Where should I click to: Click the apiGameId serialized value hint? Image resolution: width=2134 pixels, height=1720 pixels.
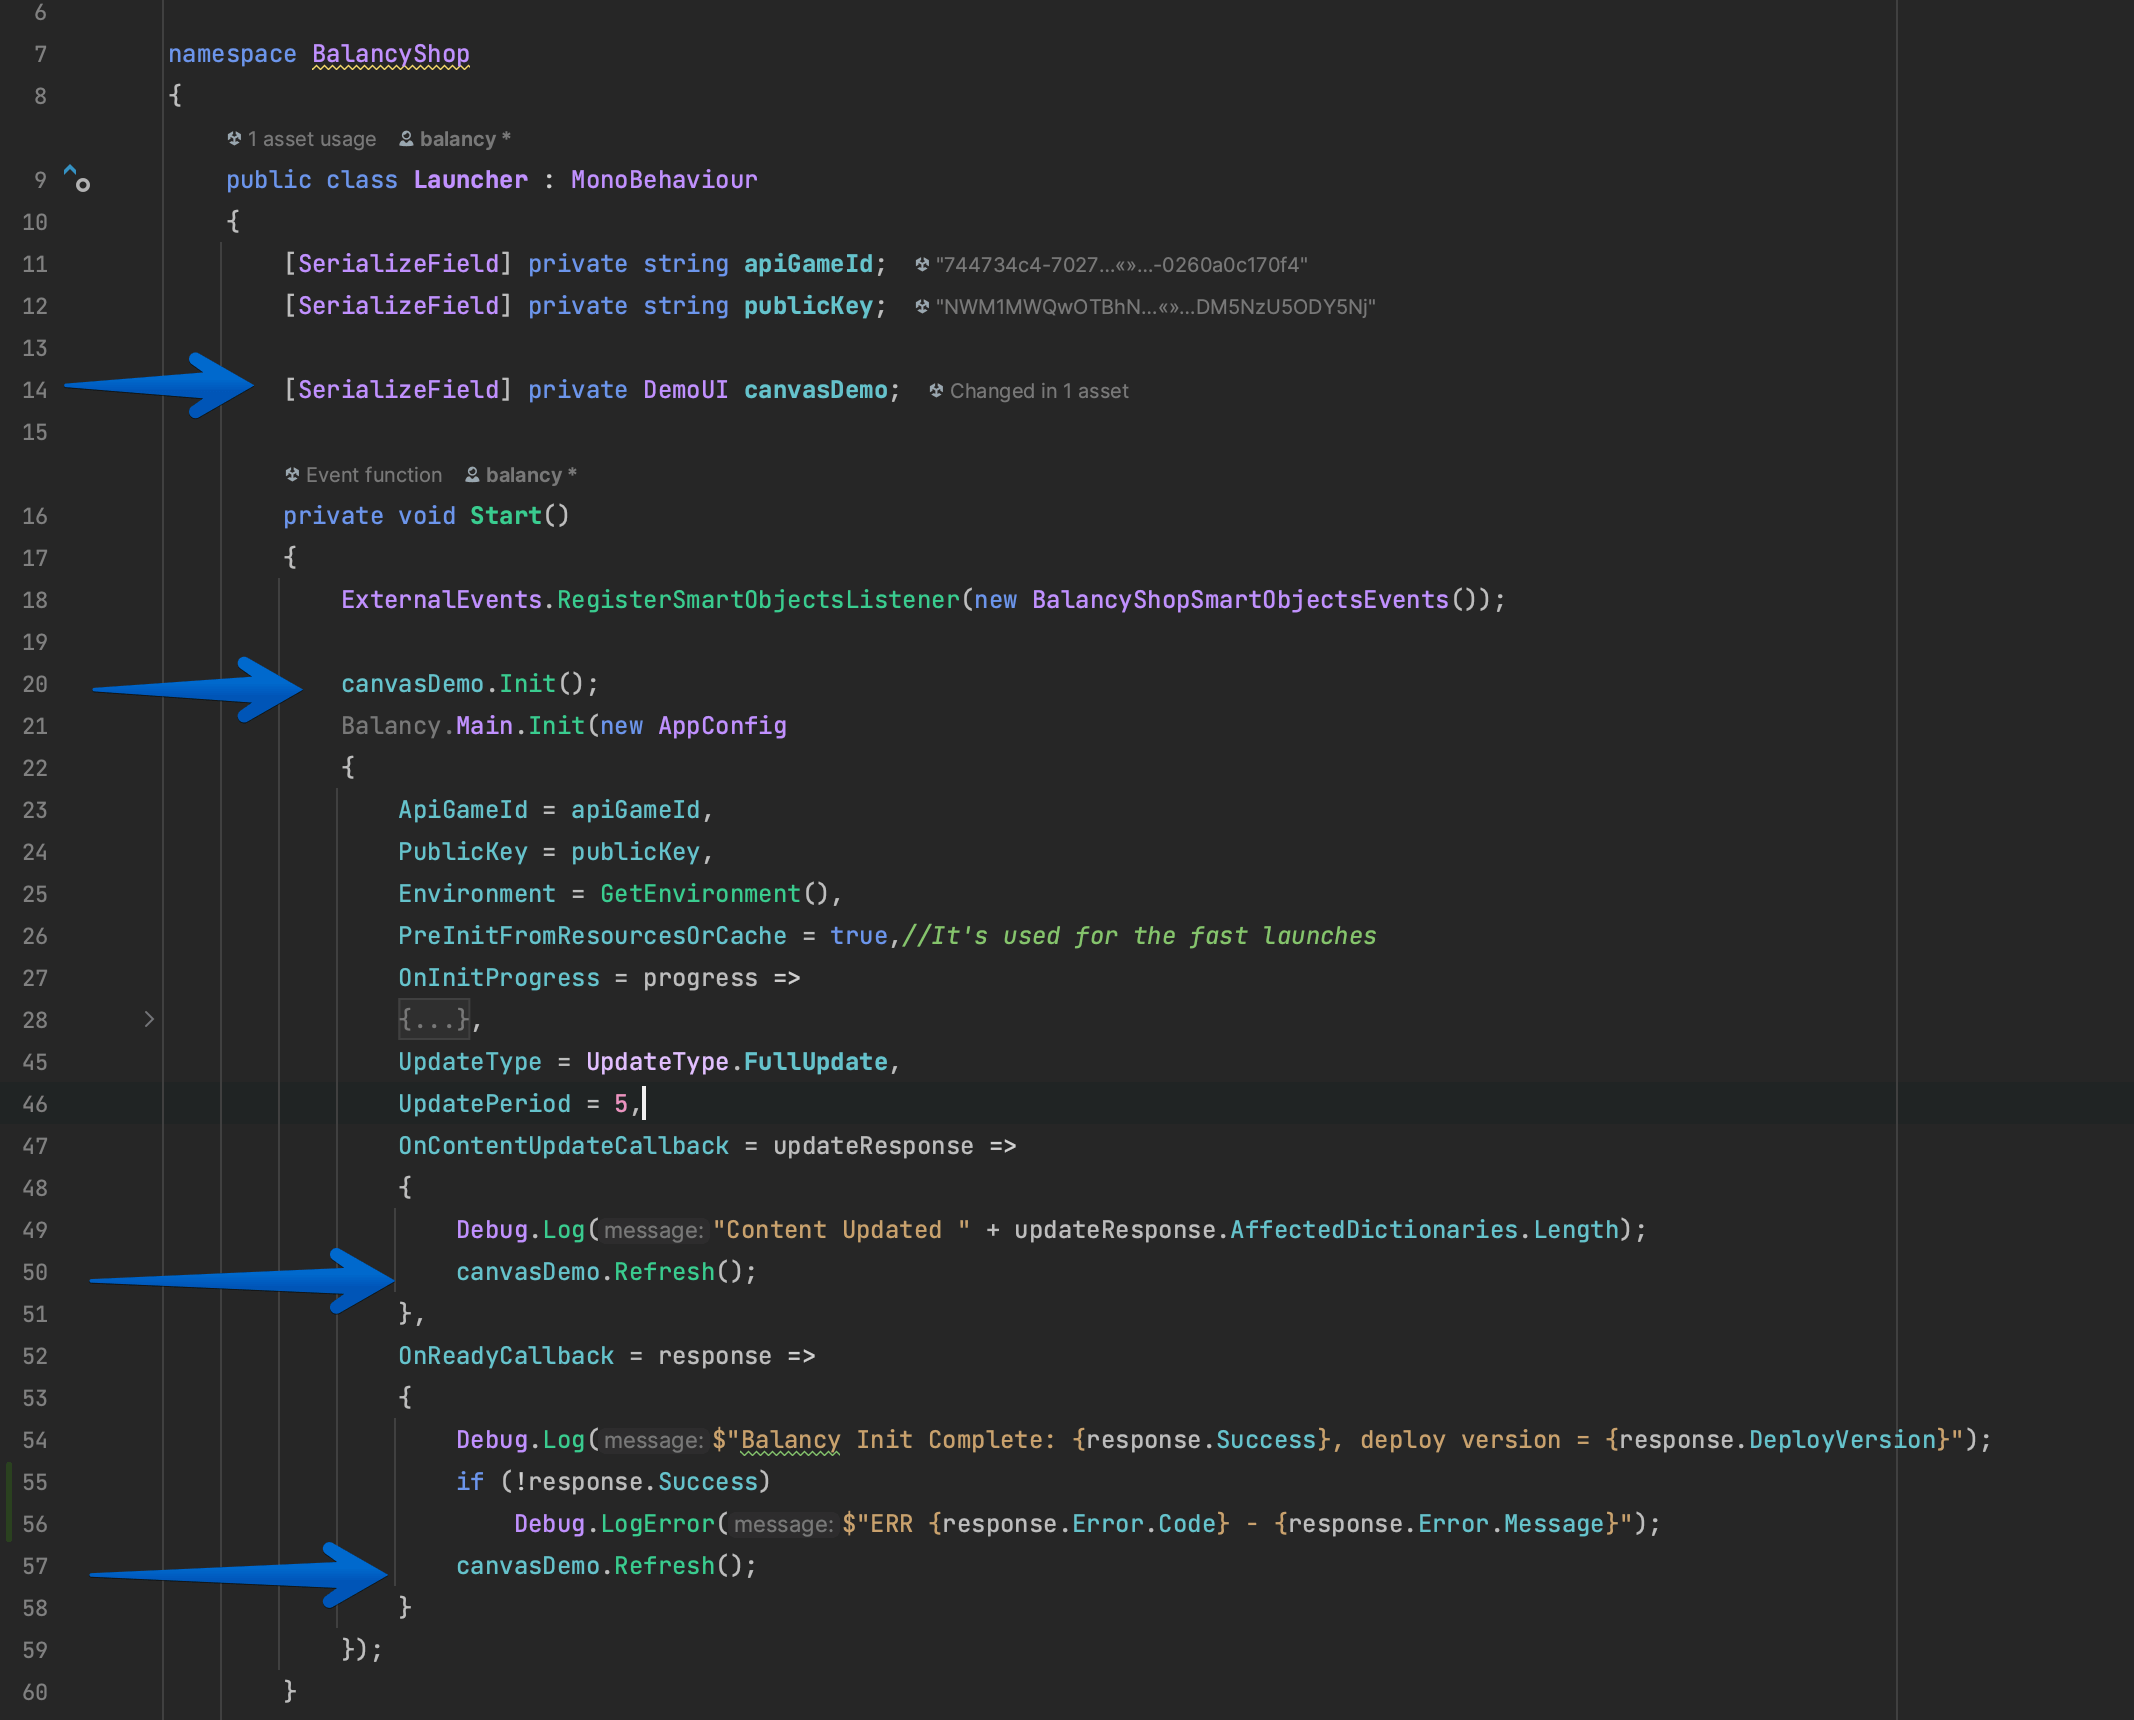[x=1121, y=265]
